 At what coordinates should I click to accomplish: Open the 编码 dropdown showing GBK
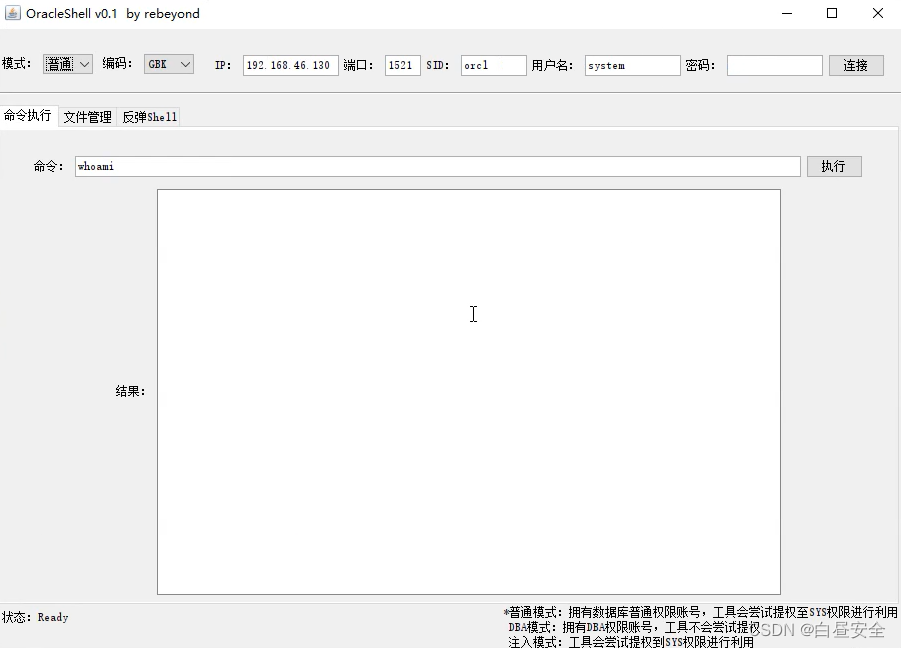[x=168, y=64]
